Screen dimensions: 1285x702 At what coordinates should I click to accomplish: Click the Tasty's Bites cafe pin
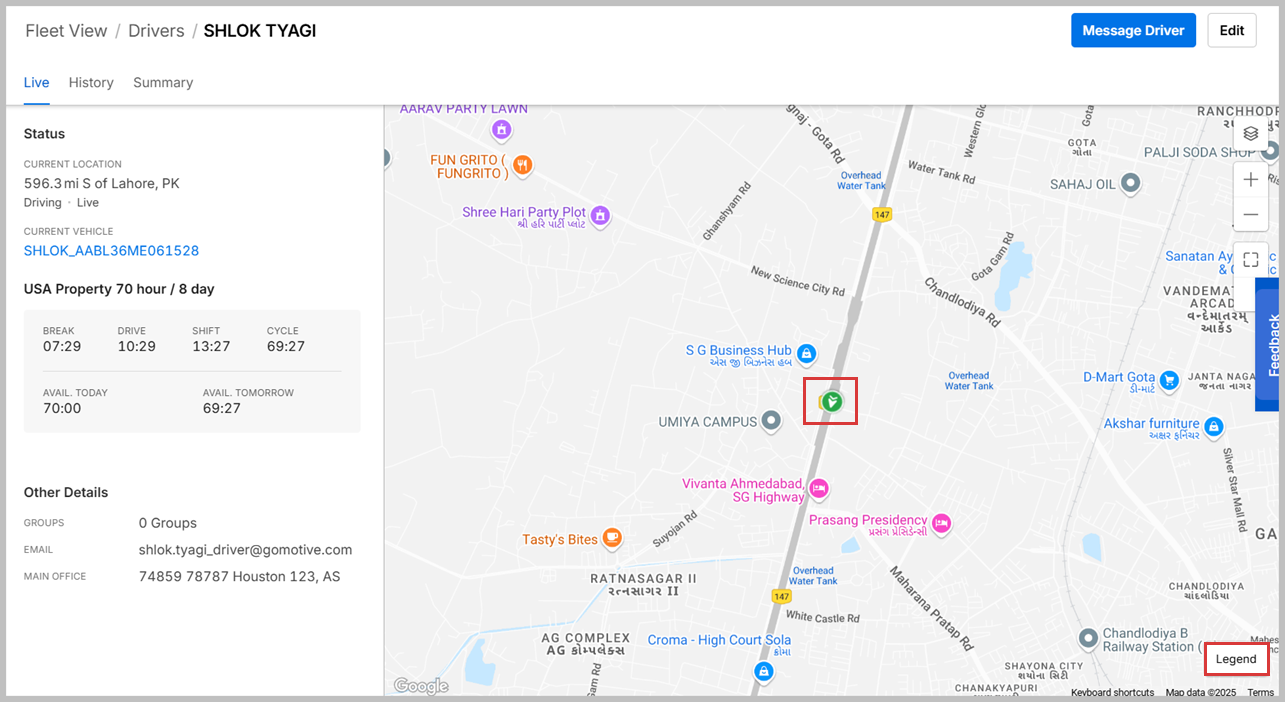click(612, 539)
